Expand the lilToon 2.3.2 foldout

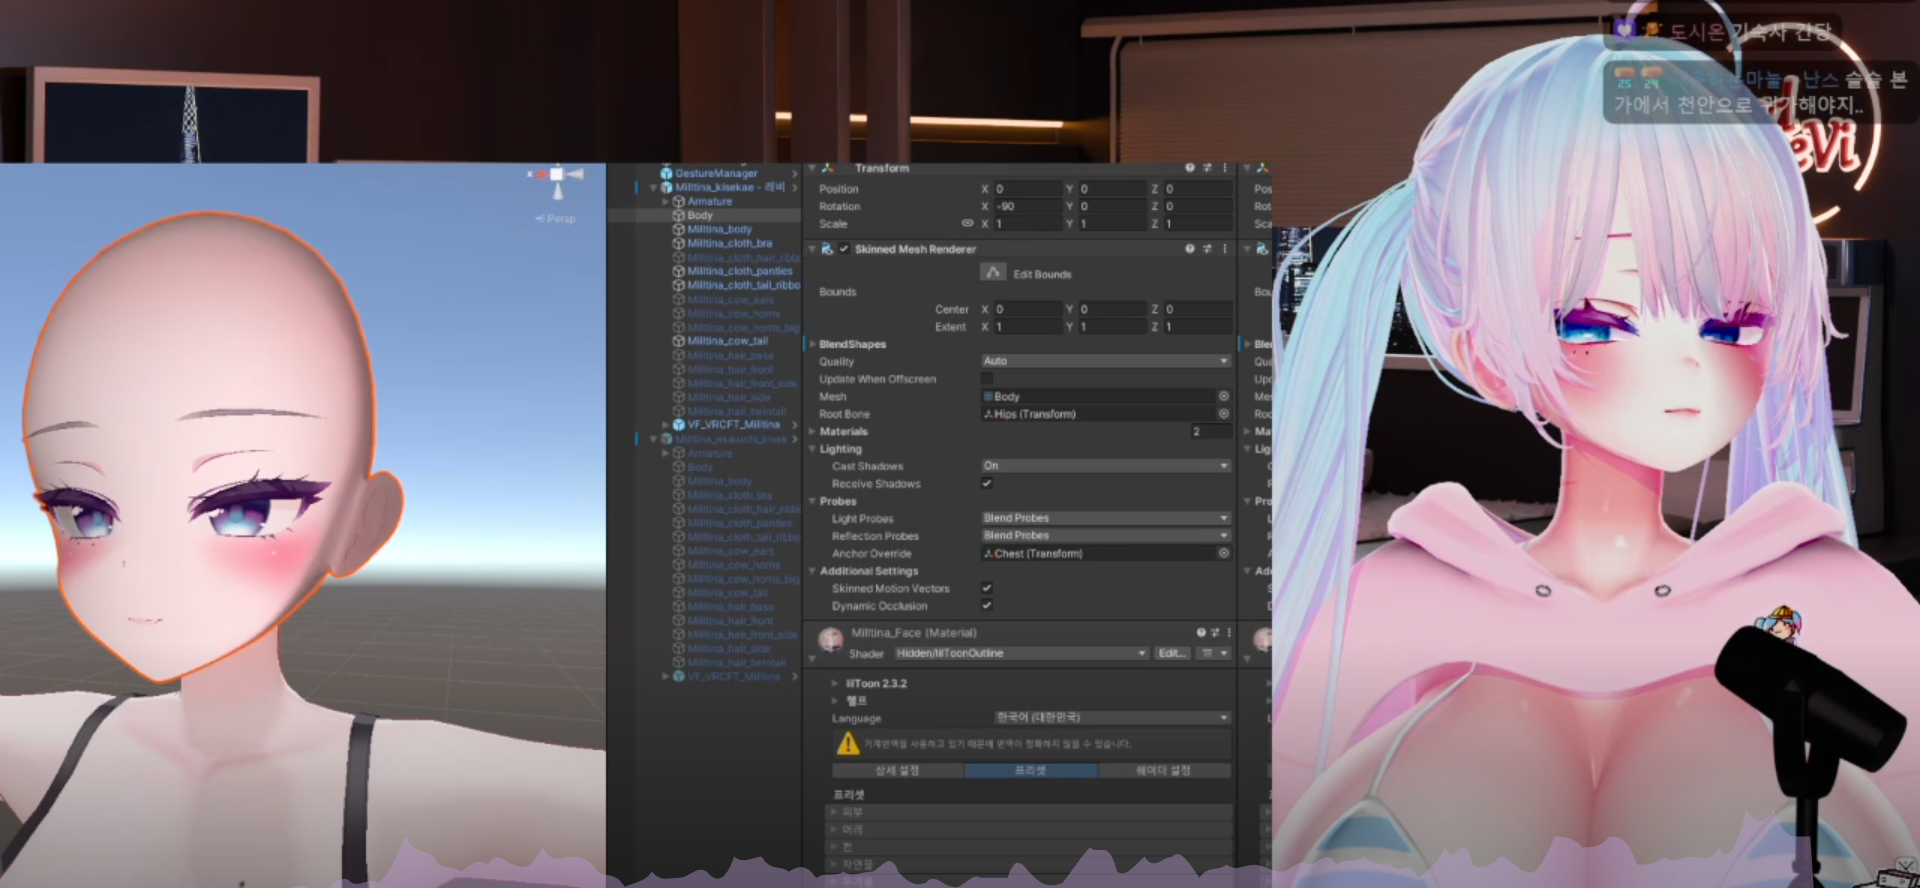pyautogui.click(x=835, y=684)
